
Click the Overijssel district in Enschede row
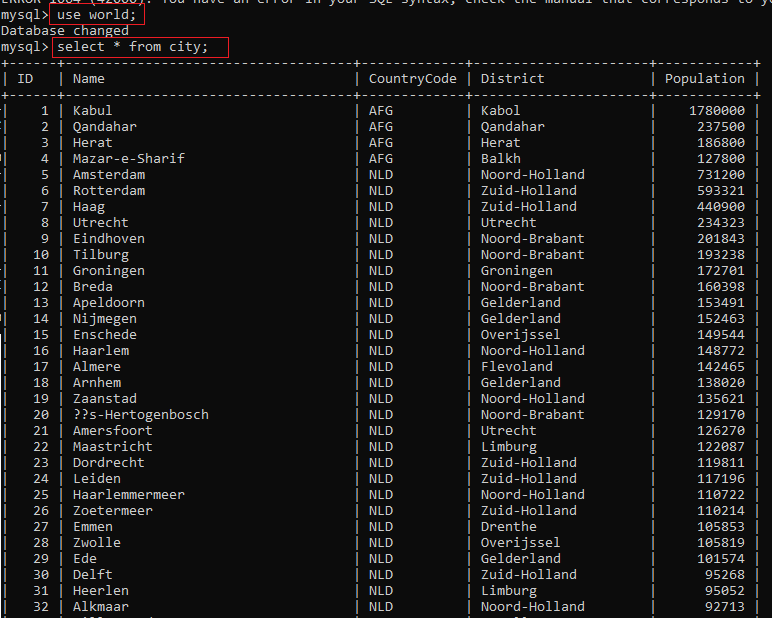click(x=520, y=335)
